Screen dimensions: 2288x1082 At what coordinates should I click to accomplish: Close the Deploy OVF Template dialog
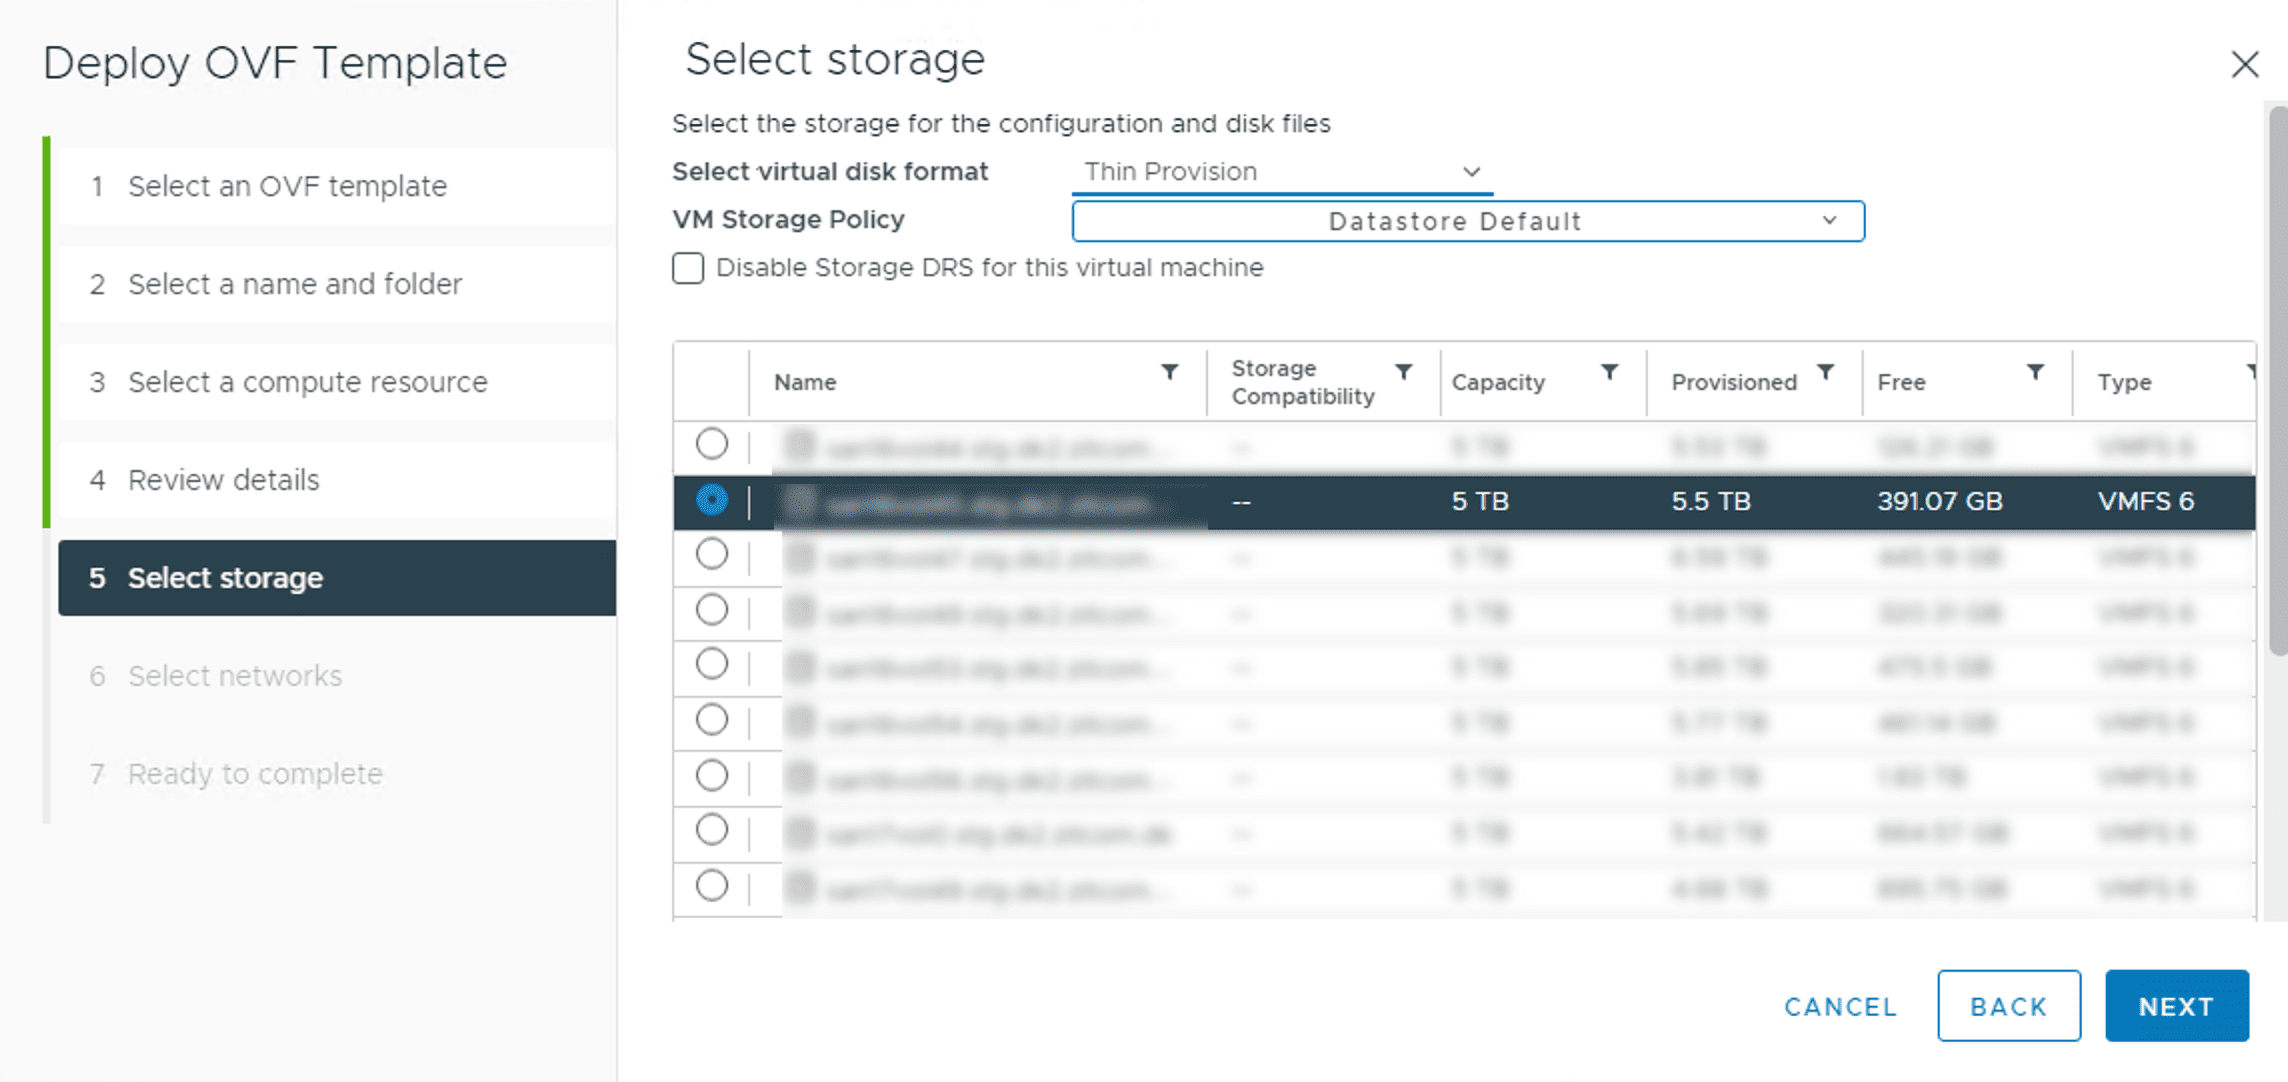click(x=2245, y=63)
